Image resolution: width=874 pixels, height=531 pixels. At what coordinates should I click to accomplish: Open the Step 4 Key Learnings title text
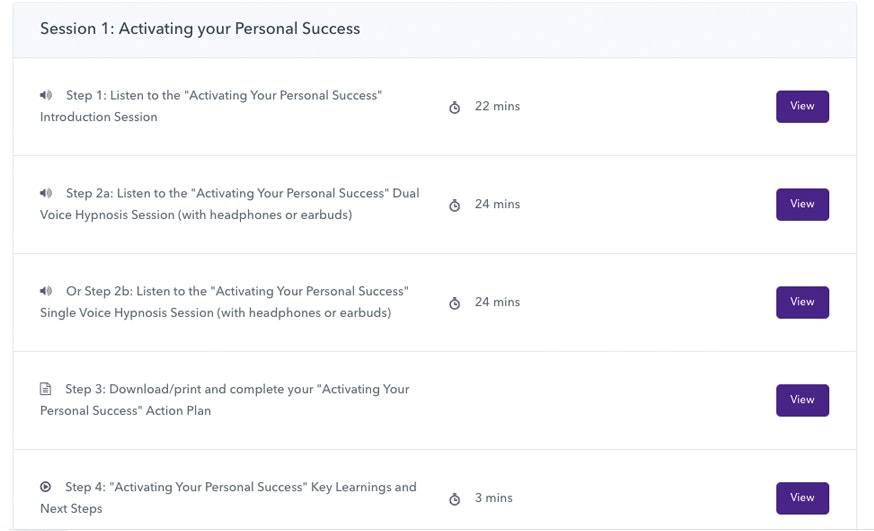point(230,497)
